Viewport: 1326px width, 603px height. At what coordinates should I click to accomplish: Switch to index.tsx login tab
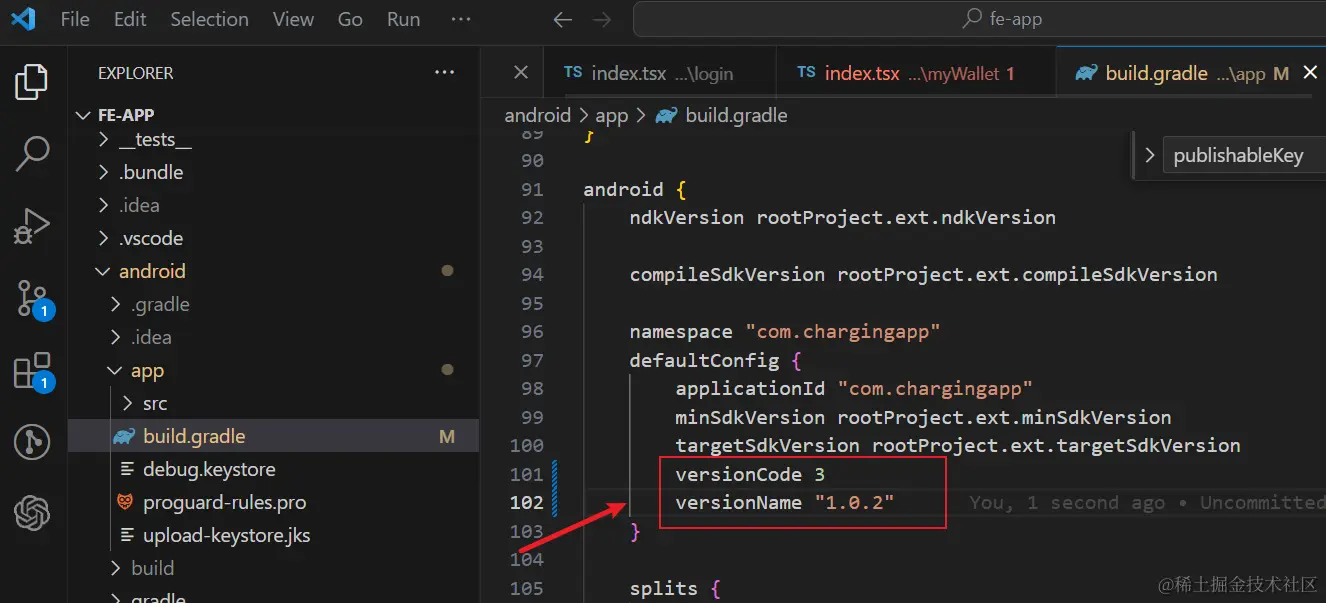point(659,73)
